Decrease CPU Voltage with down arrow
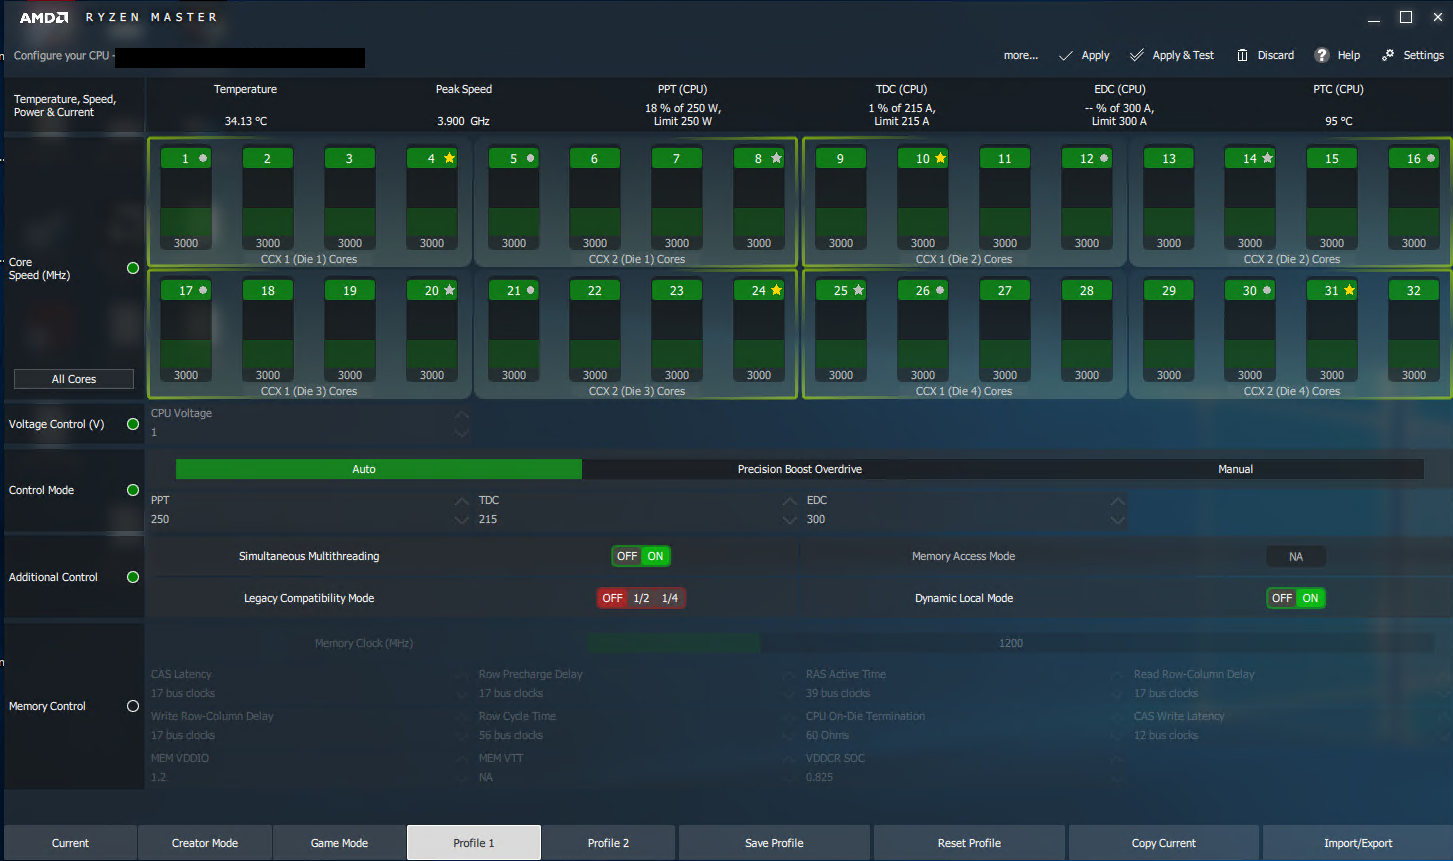The width and height of the screenshot is (1453, 861). 461,432
